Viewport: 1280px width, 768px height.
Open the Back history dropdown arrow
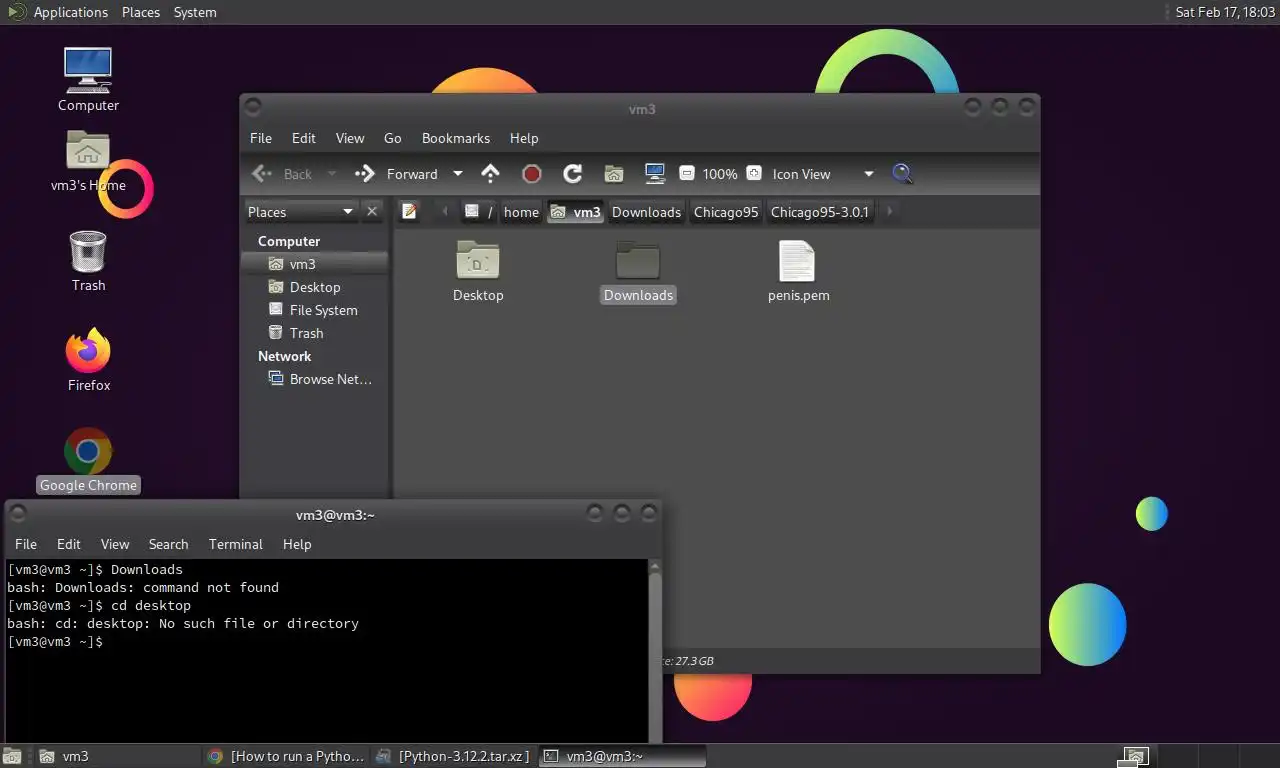[x=332, y=174]
